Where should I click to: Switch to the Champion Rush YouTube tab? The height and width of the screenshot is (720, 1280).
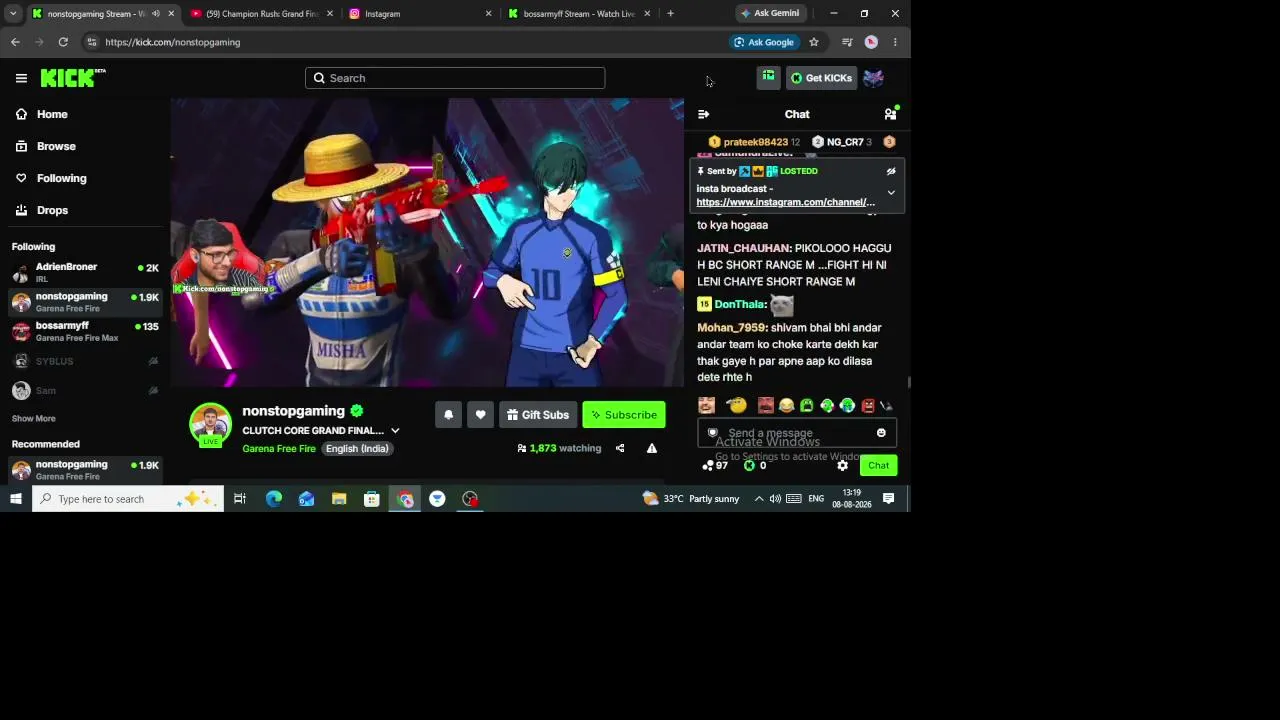point(262,14)
